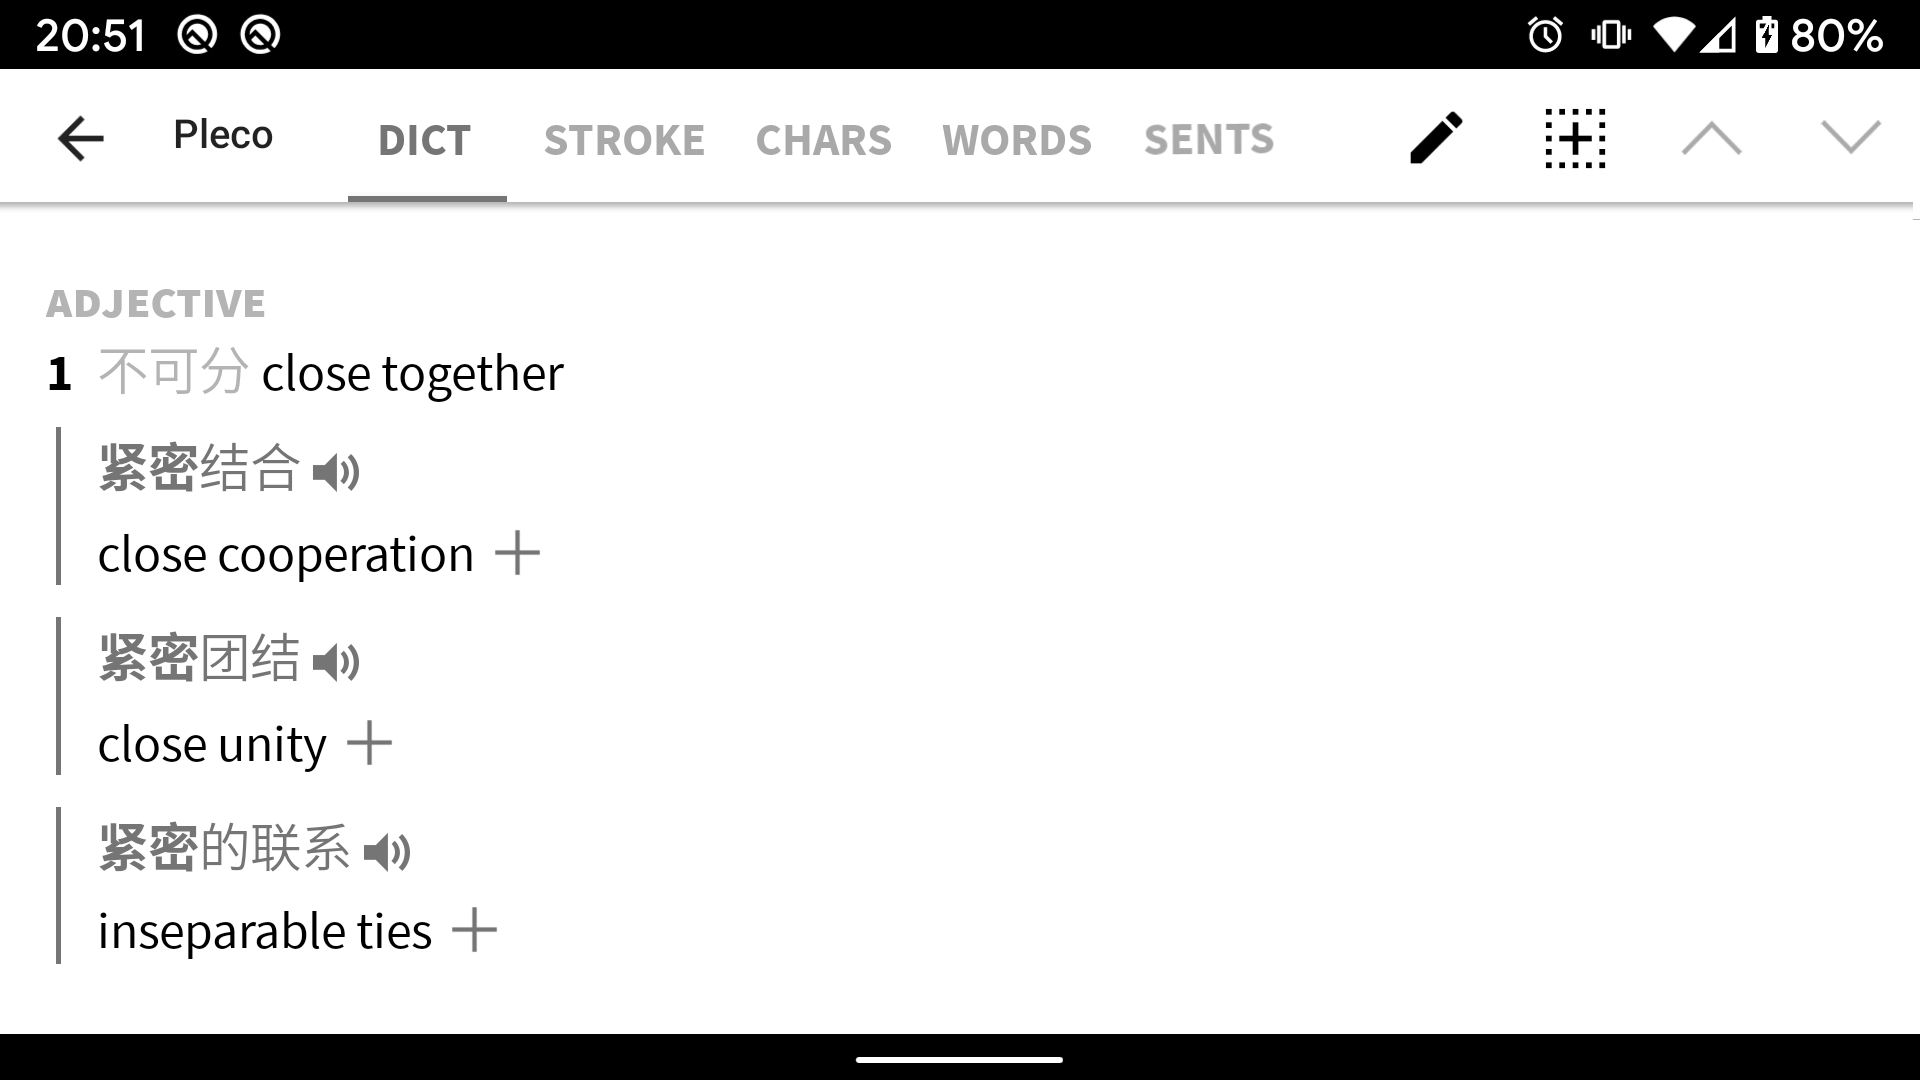Tap the alarm icon in status bar
Image resolution: width=1920 pixels, height=1080 pixels.
(x=1545, y=36)
